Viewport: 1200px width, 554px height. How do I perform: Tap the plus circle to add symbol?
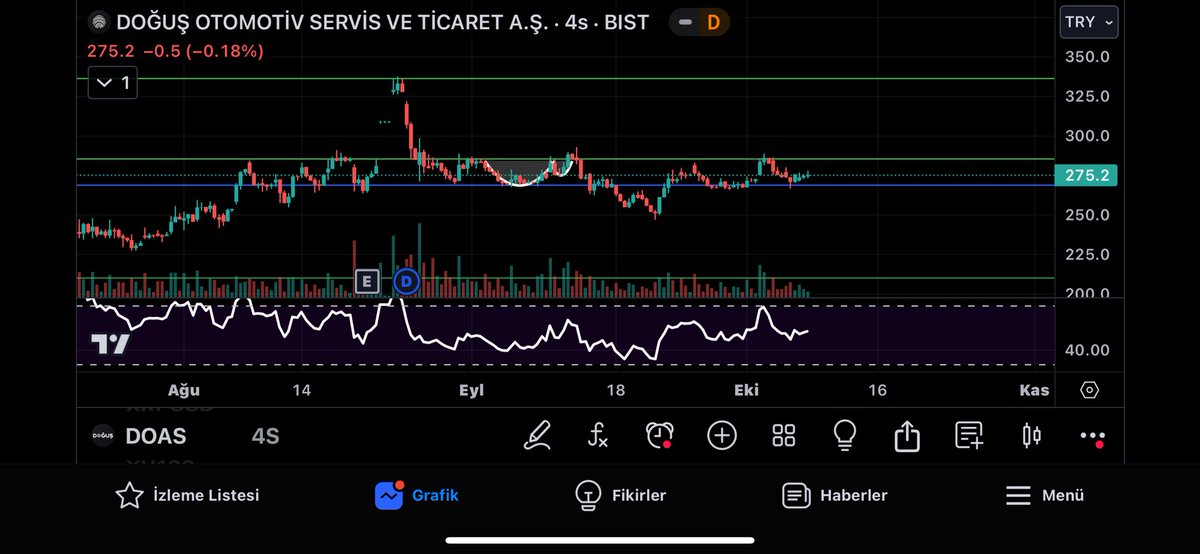pos(722,435)
